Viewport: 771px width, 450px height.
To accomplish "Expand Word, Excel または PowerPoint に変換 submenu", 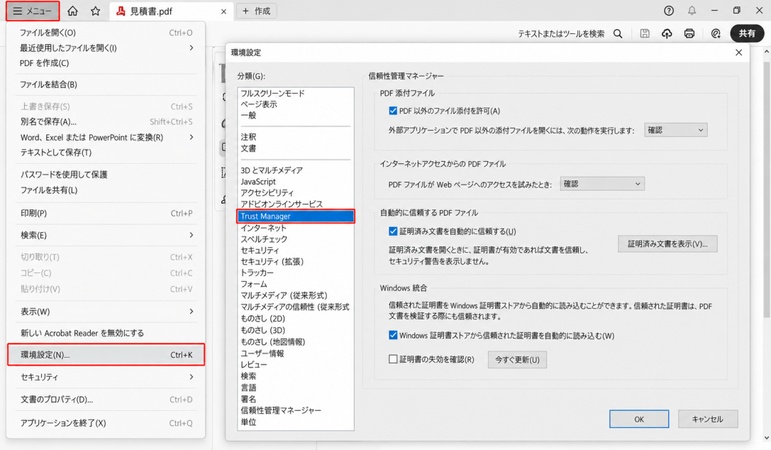I will 106,137.
